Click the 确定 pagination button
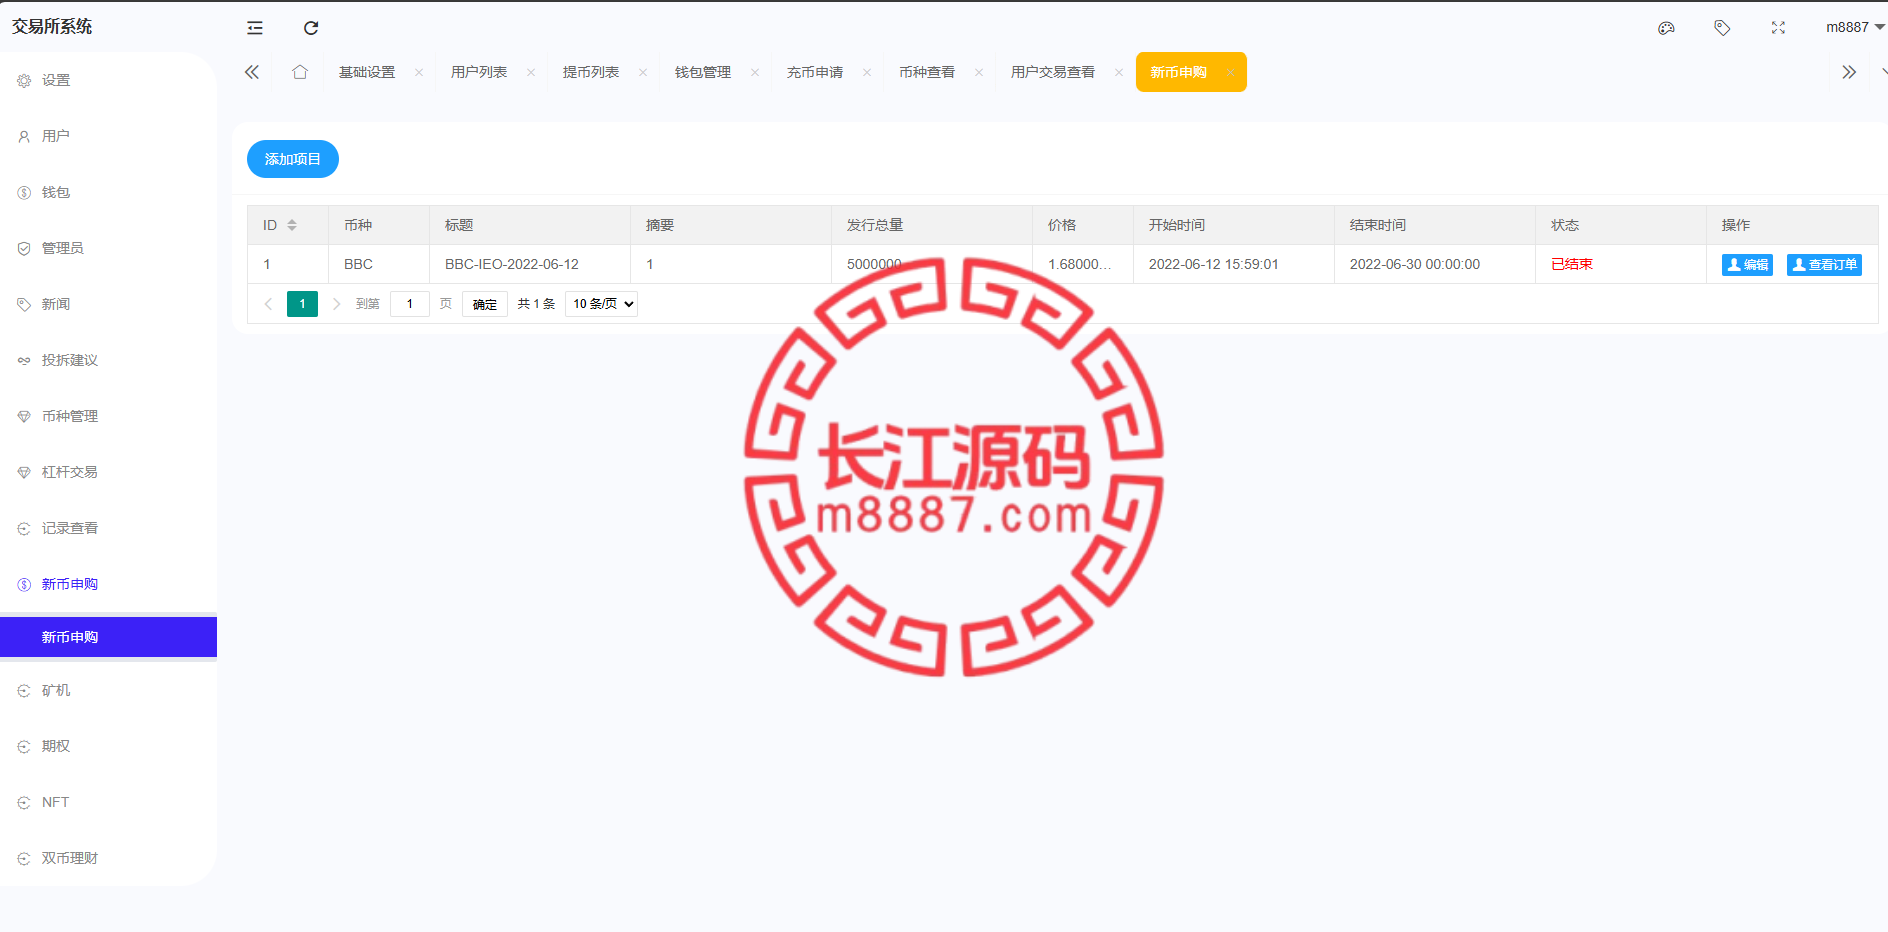 (485, 304)
